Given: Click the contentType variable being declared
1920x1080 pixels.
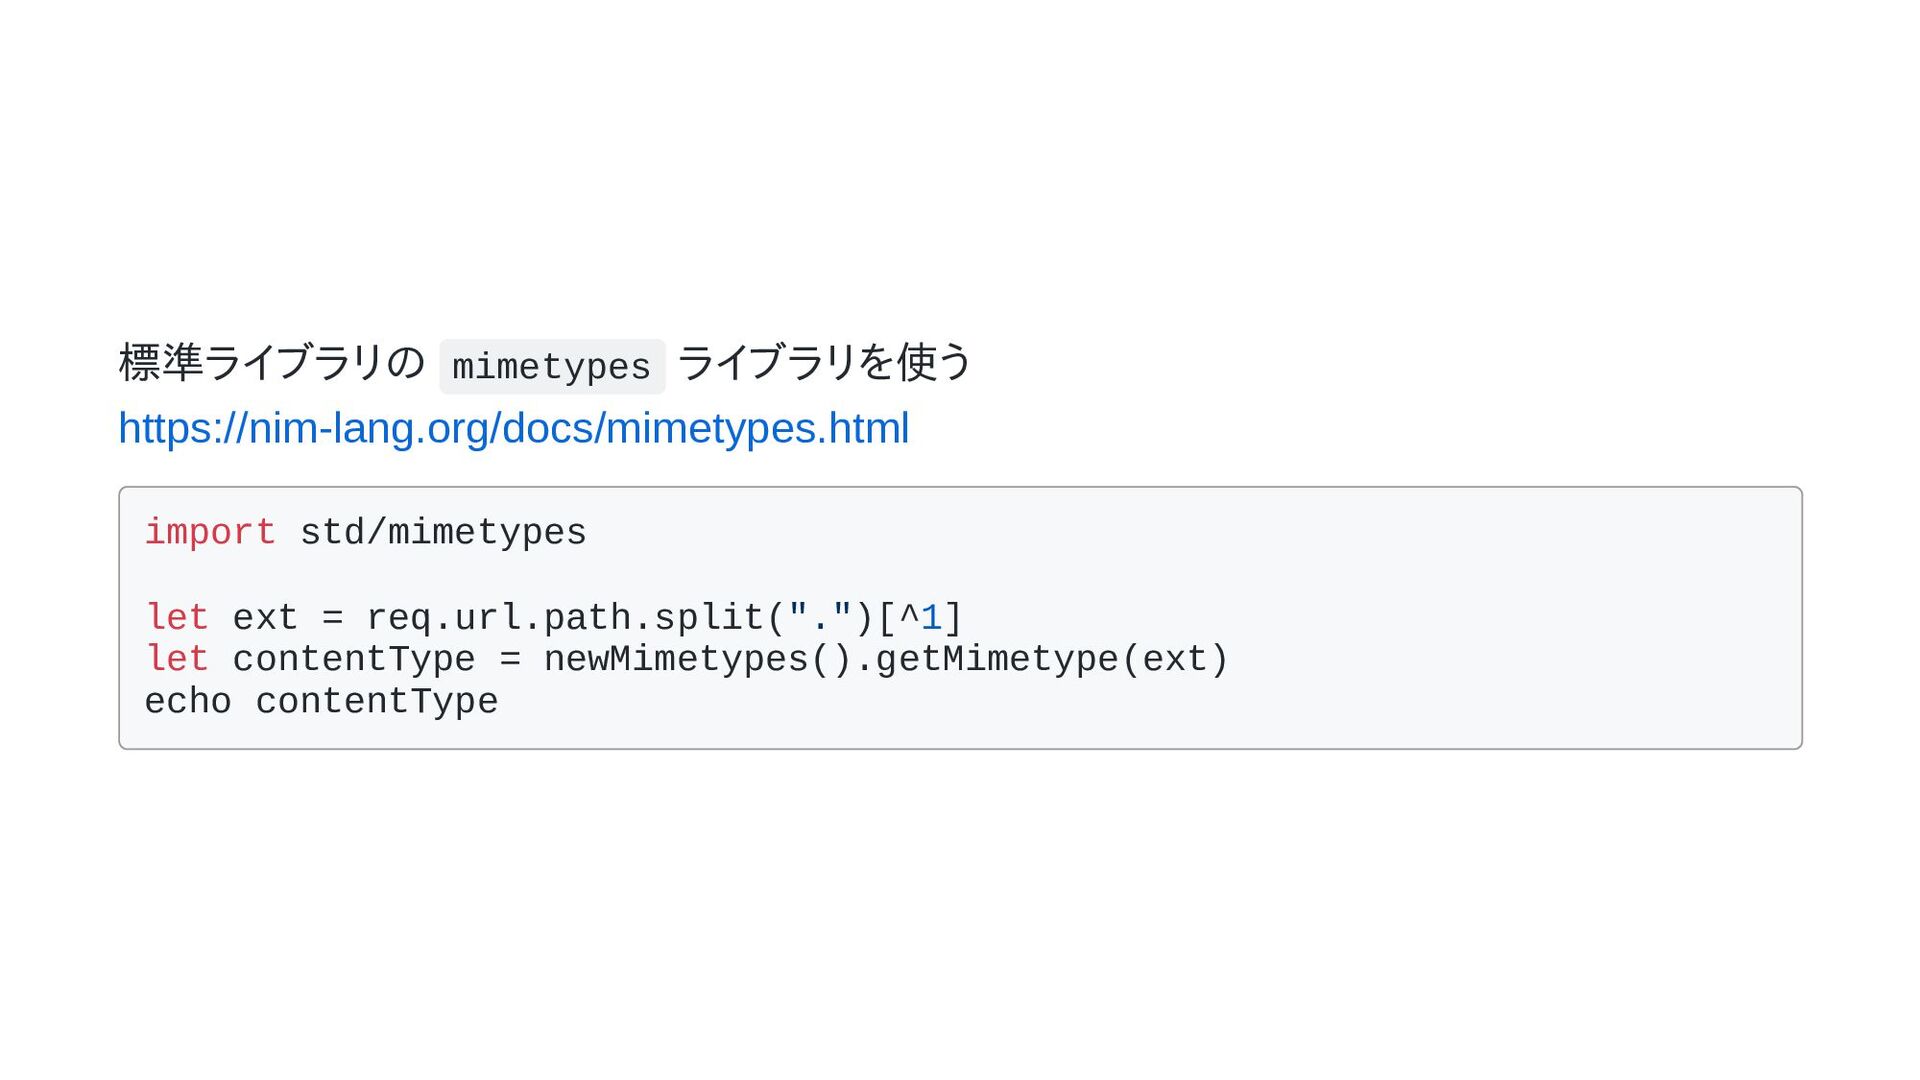Looking at the screenshot, I should point(354,660).
